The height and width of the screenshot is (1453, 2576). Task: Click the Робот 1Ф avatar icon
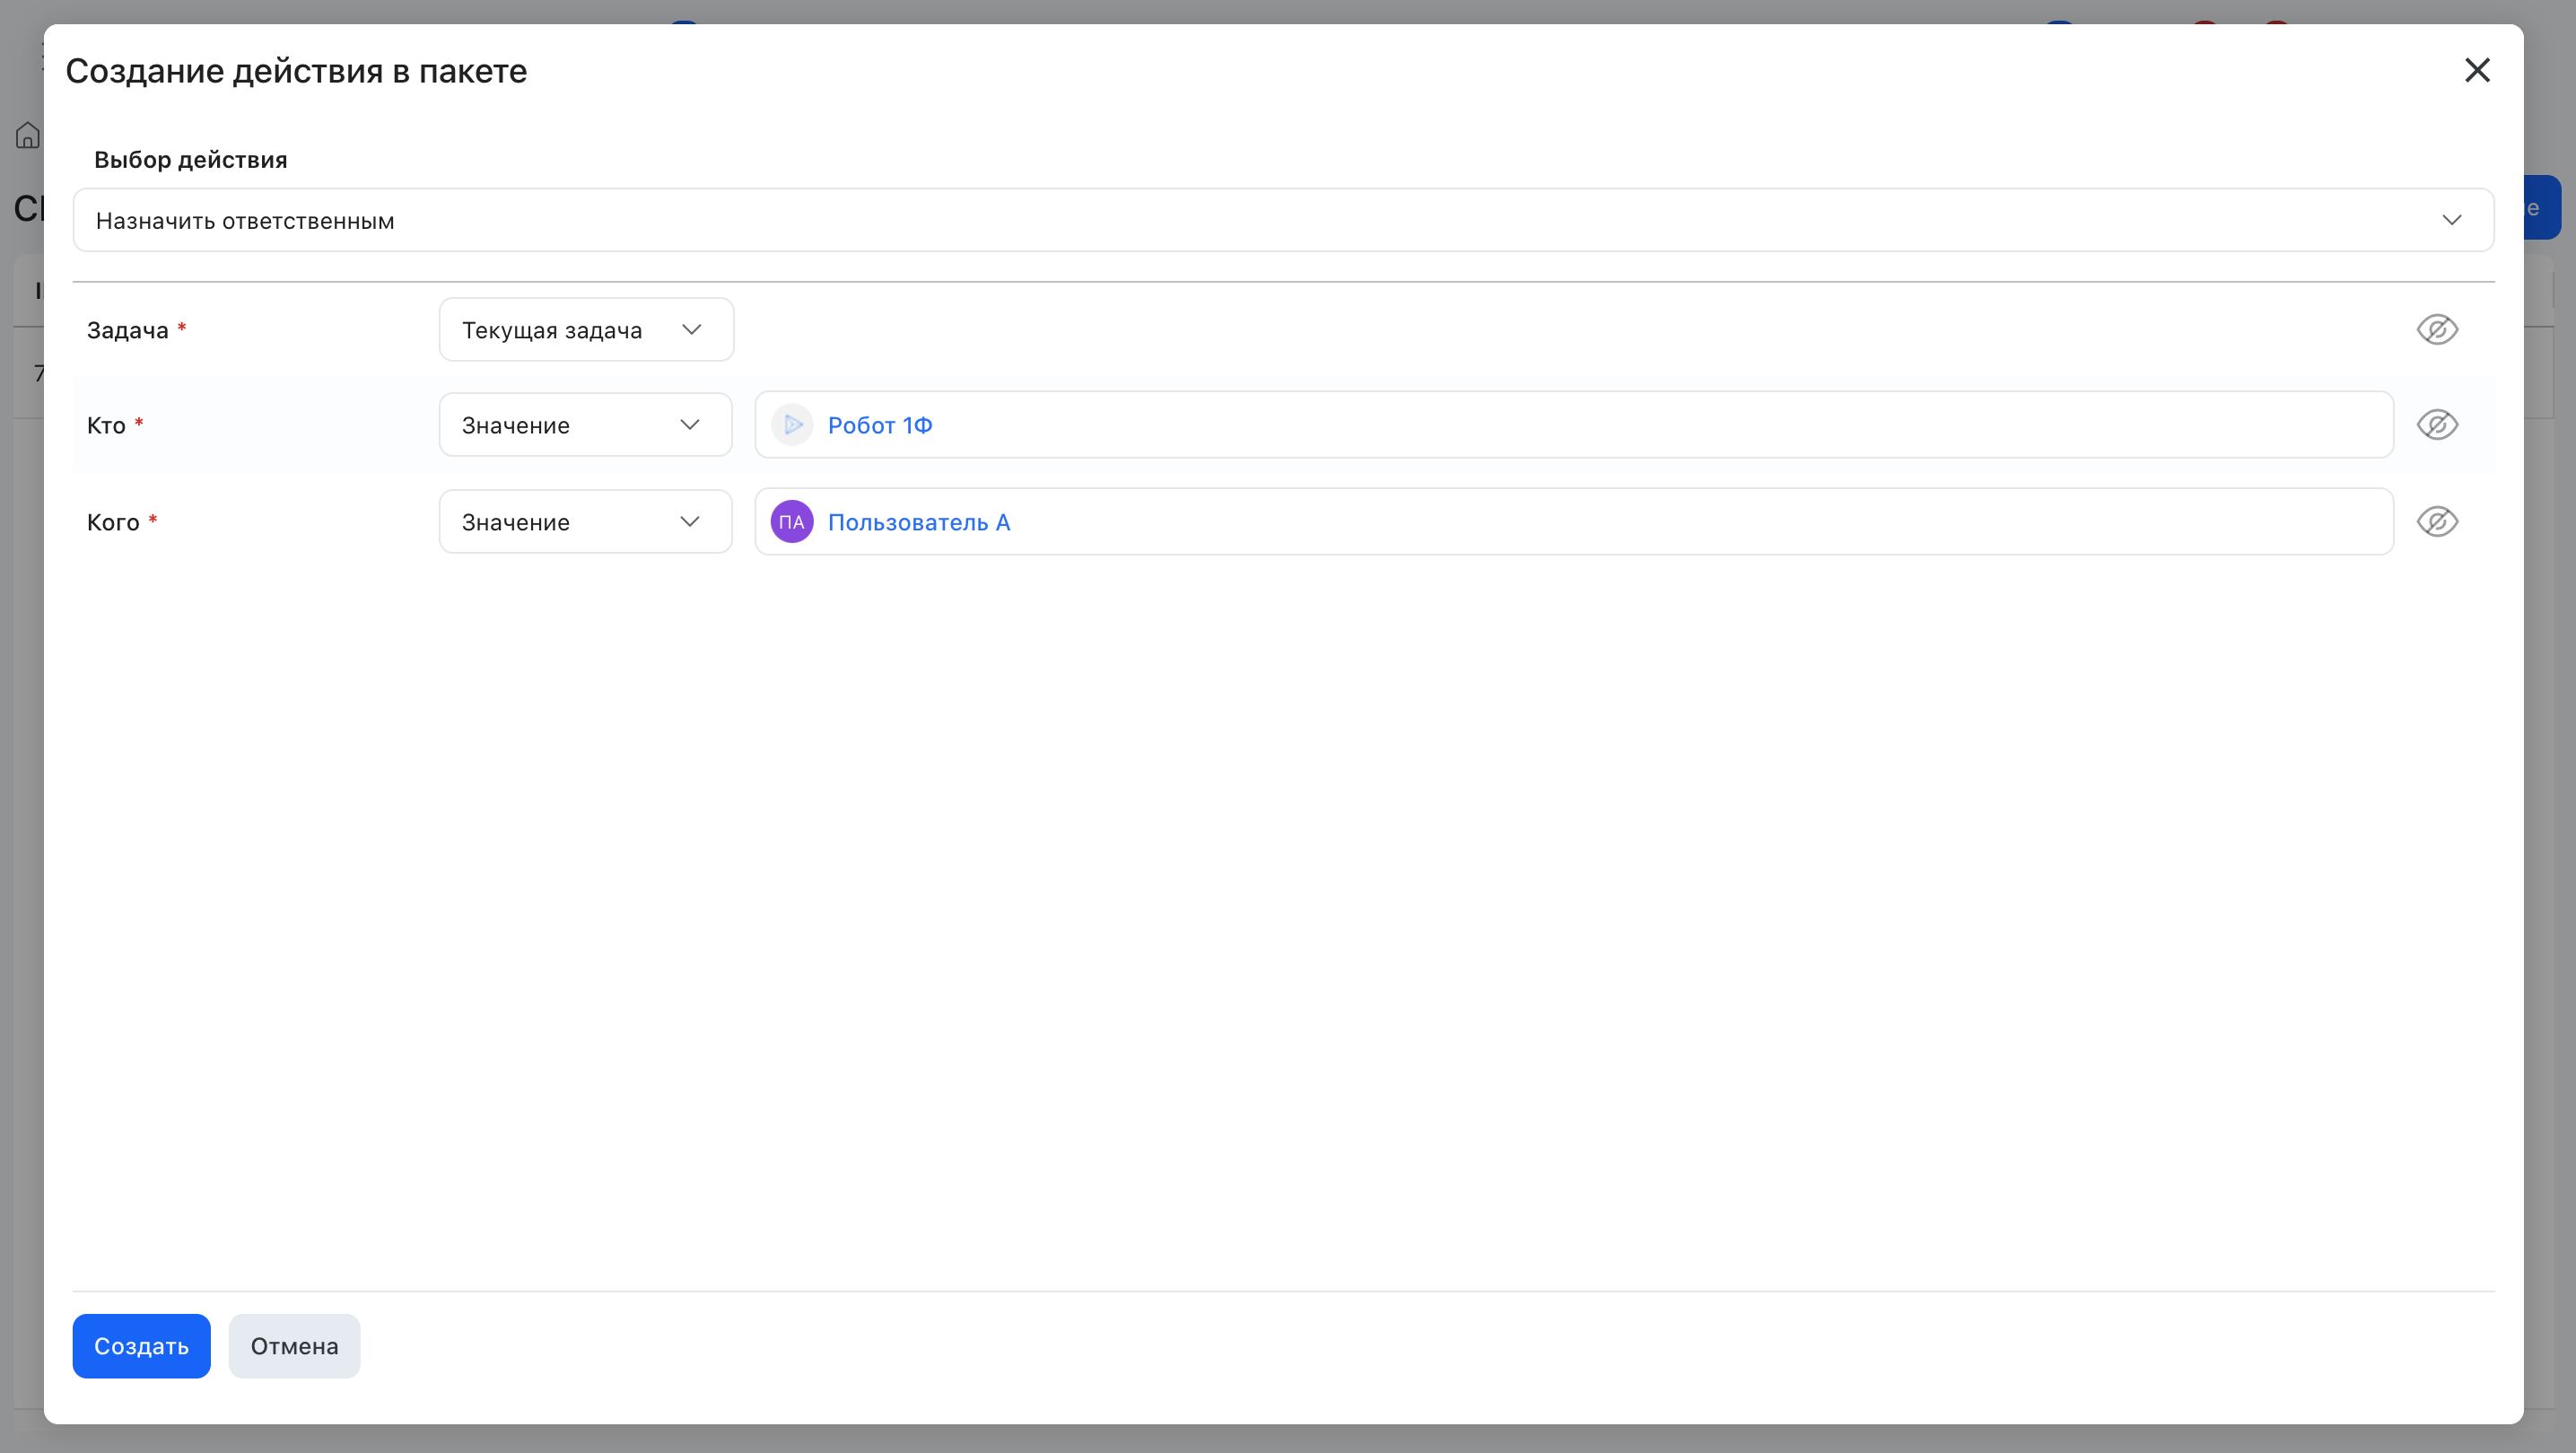[792, 425]
